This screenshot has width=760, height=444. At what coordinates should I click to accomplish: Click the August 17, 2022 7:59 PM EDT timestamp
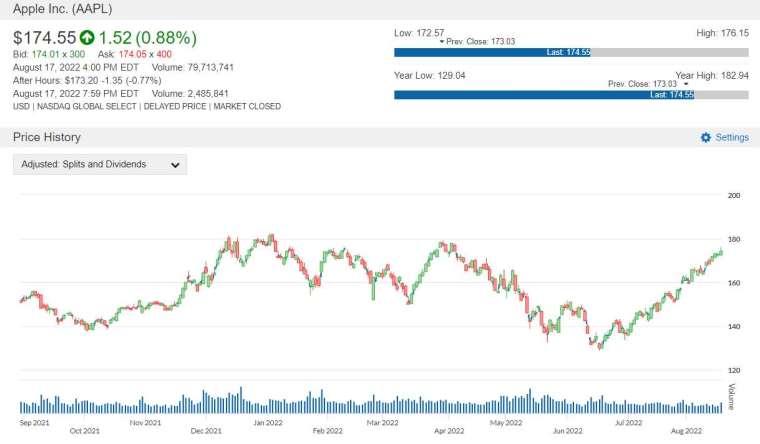click(x=76, y=94)
